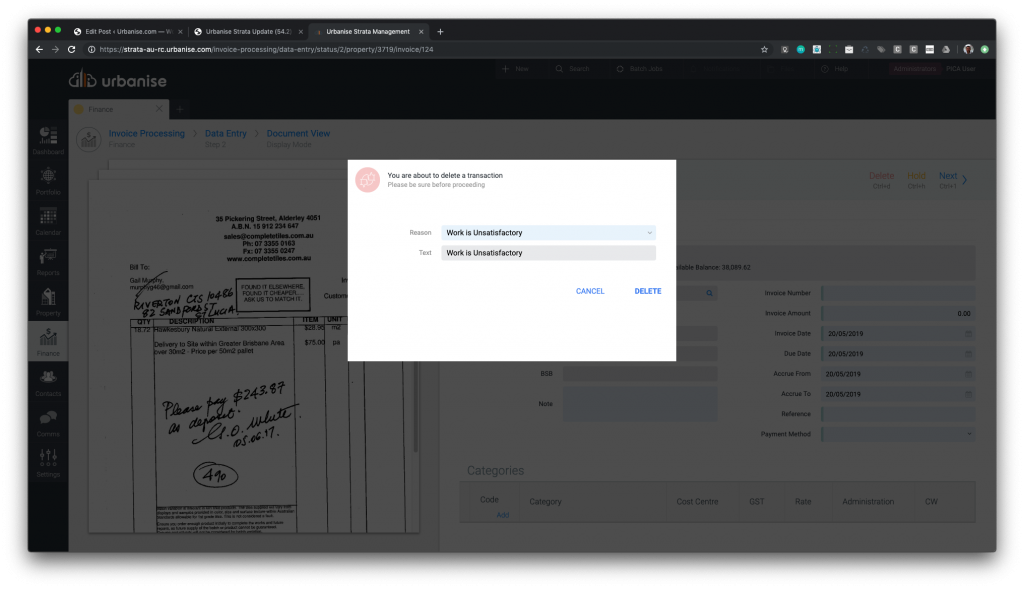Open Settings sliders icon in sidebar
The image size is (1024, 589).
[x=48, y=461]
